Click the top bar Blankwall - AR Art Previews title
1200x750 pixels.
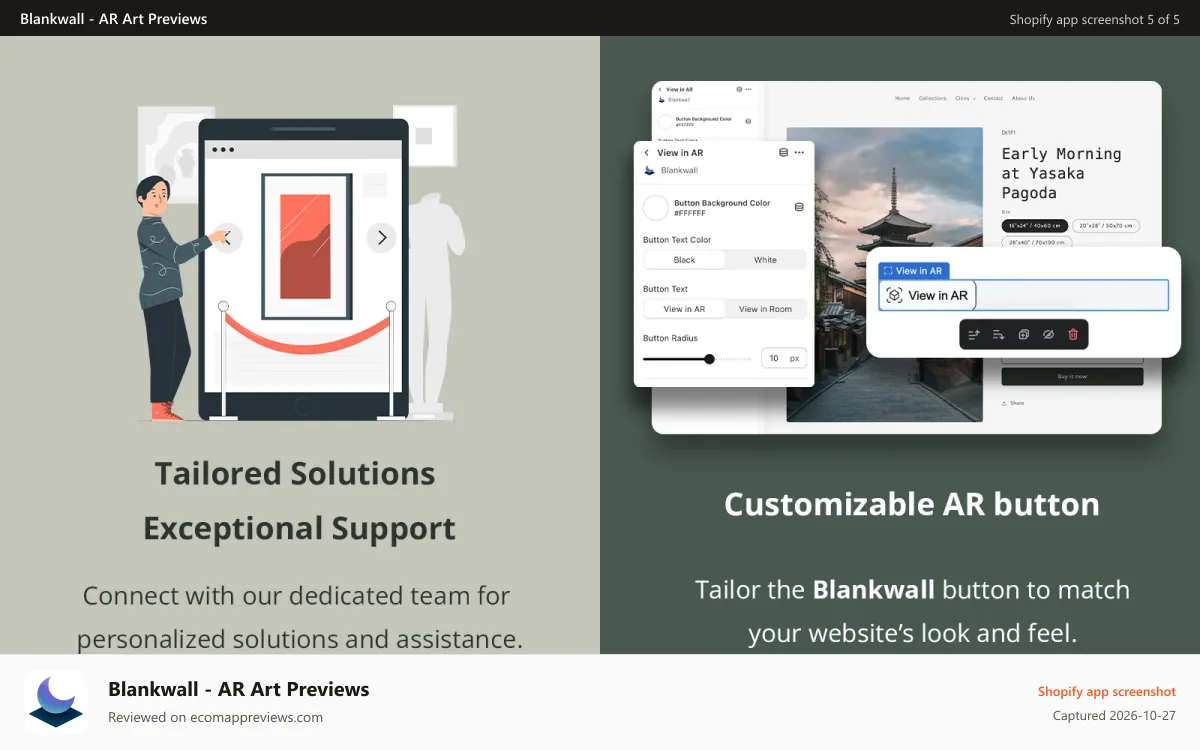114,18
